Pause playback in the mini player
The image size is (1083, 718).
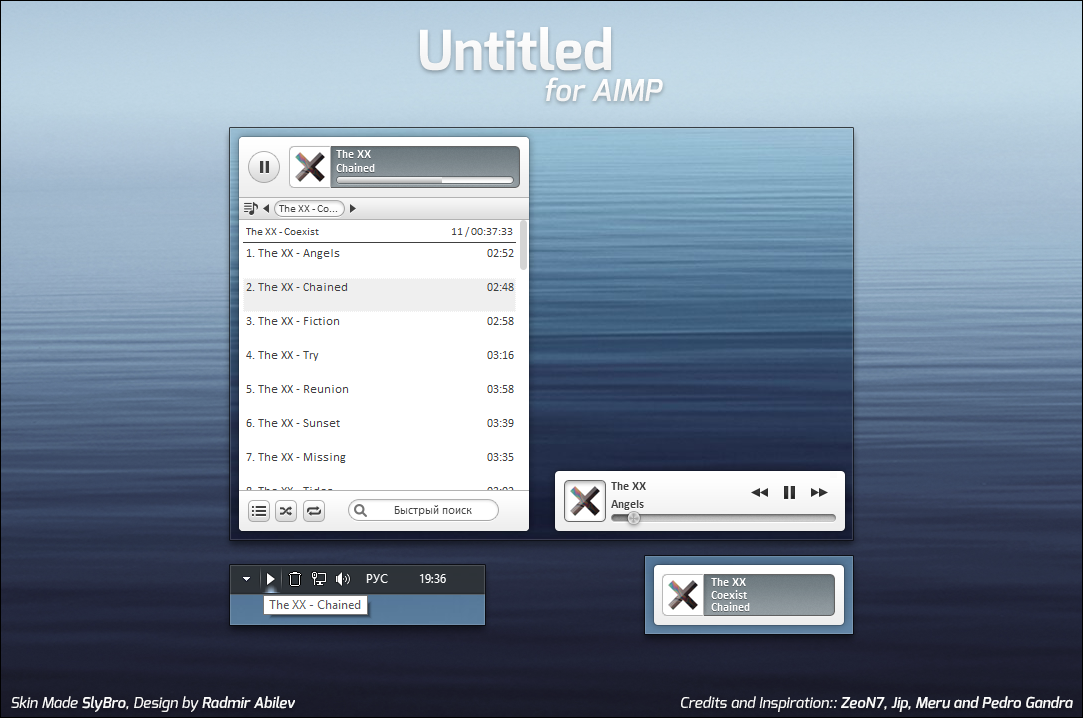click(789, 492)
